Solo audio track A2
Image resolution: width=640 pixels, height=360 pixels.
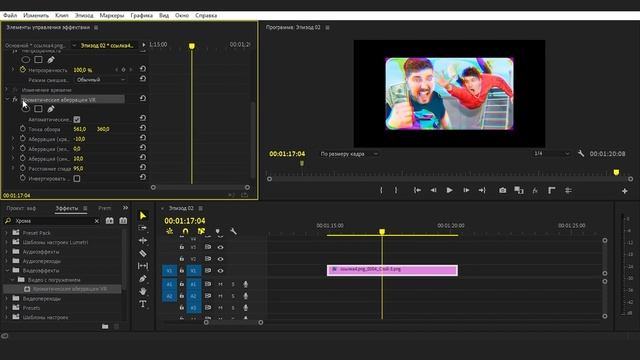point(233,296)
